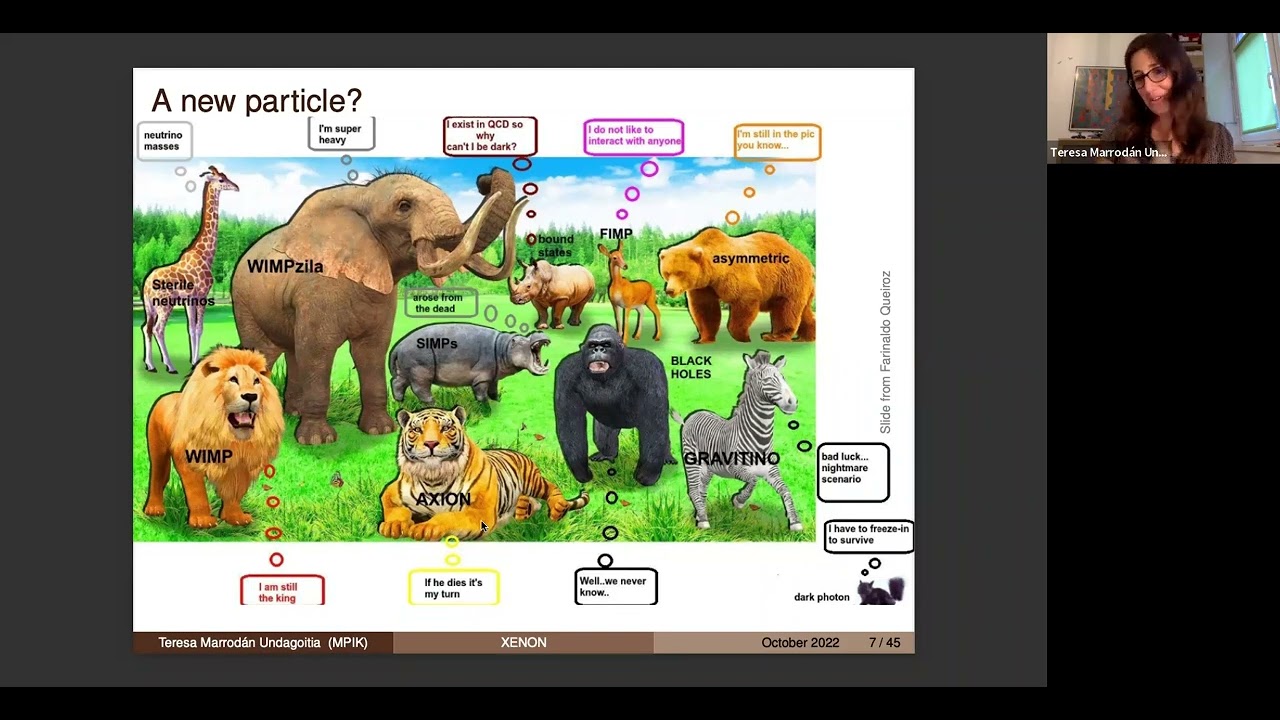Click 'I have to freeze-in to survive' bubble

click(869, 535)
